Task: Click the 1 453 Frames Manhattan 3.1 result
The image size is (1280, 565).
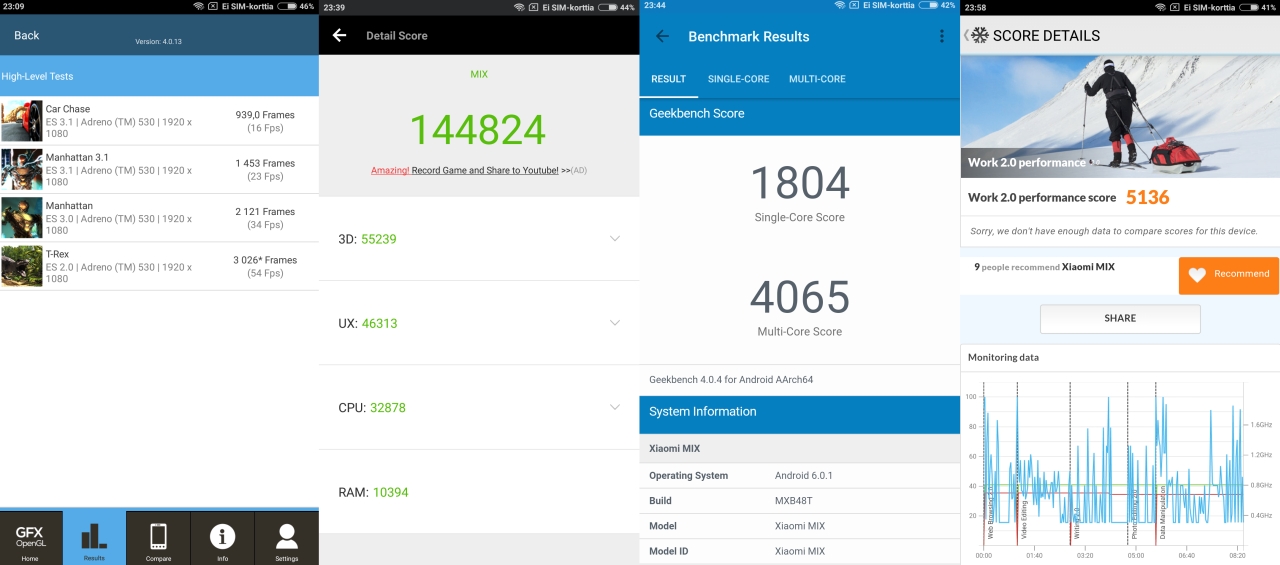Action: (265, 163)
